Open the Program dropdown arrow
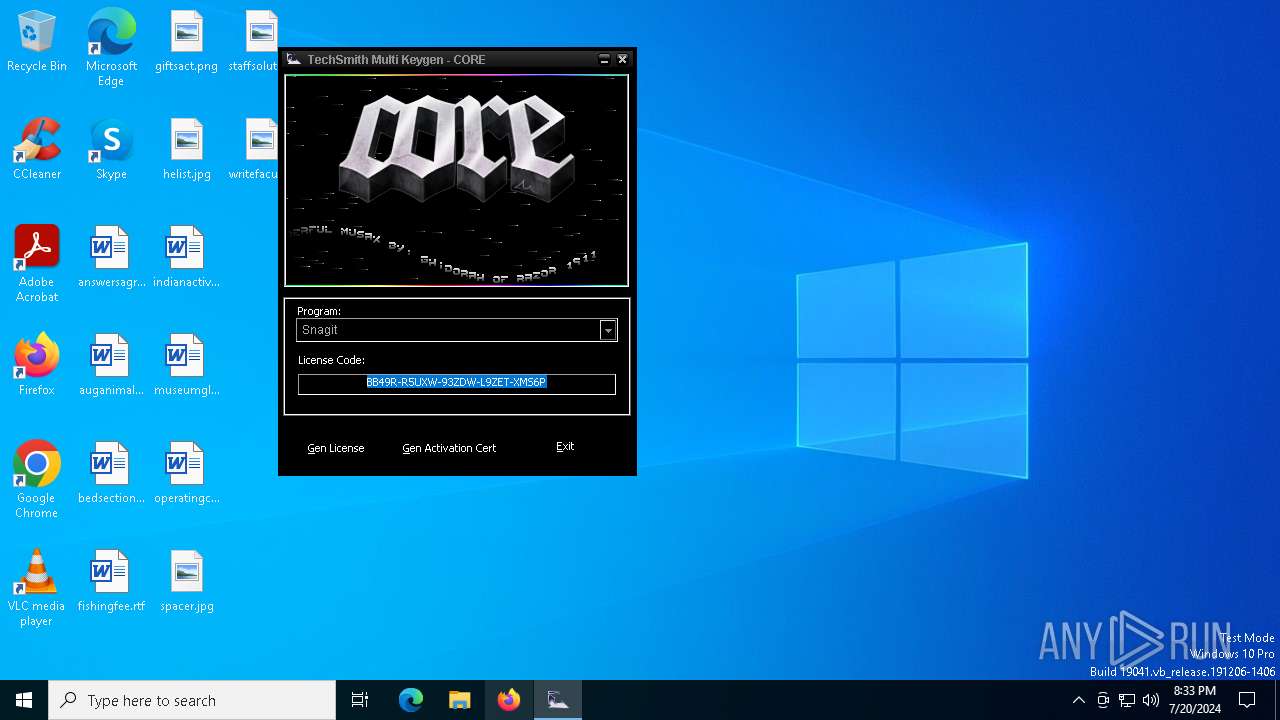 point(608,330)
